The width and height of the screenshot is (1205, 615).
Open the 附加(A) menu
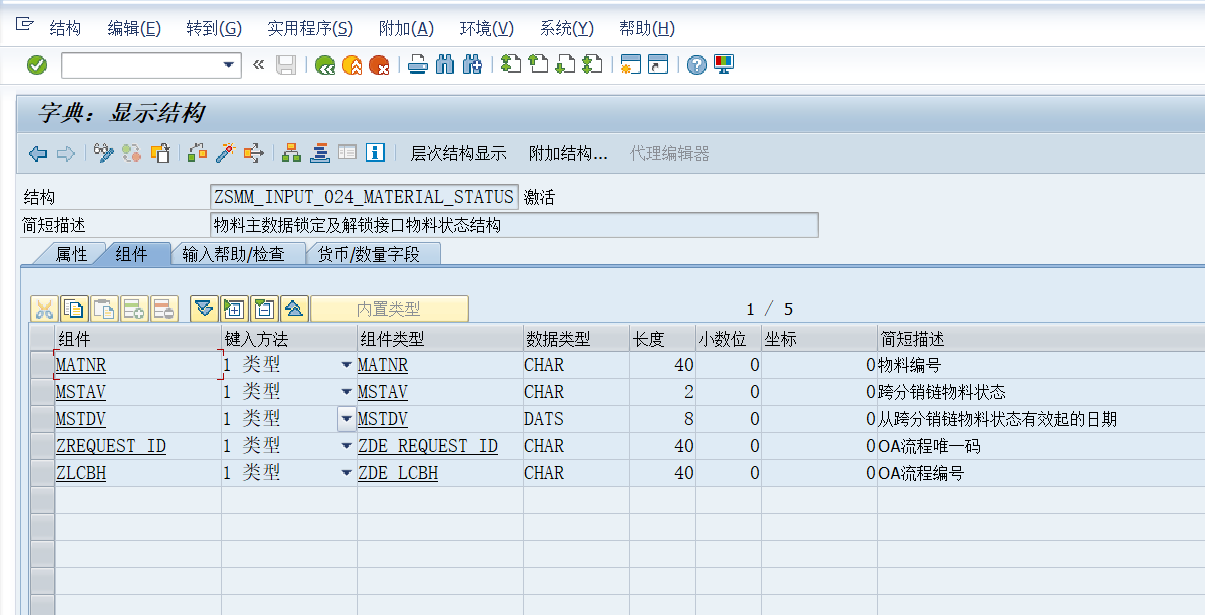[406, 29]
